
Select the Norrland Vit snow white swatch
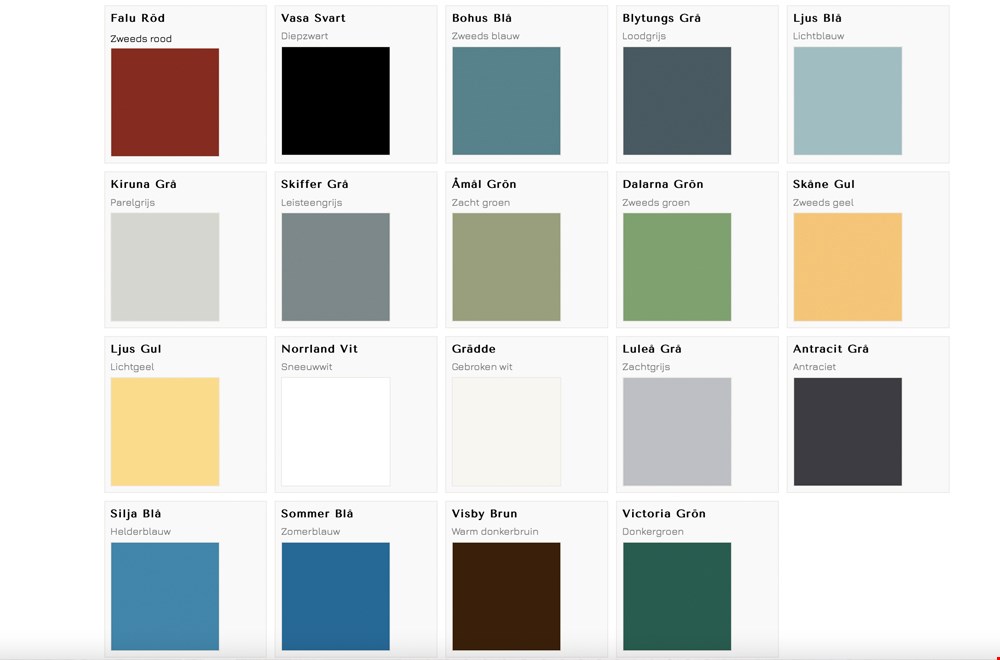[x=335, y=432]
